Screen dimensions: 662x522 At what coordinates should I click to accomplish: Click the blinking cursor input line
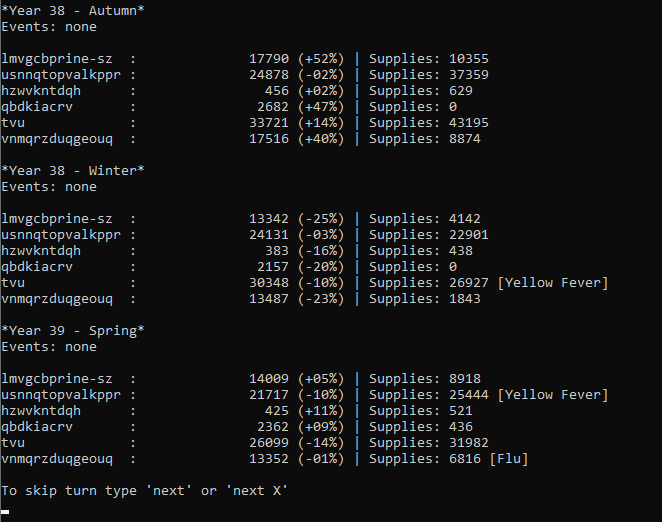point(5,512)
